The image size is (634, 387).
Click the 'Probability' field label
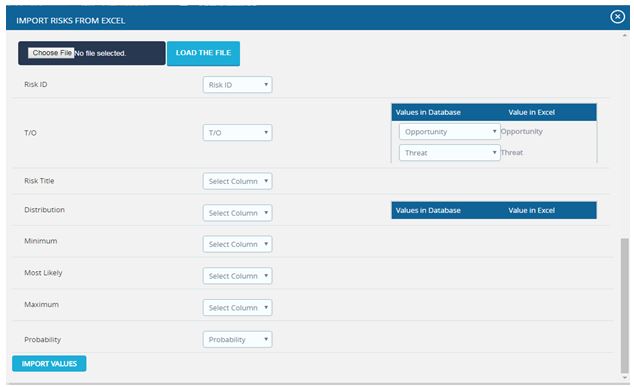(x=42, y=339)
